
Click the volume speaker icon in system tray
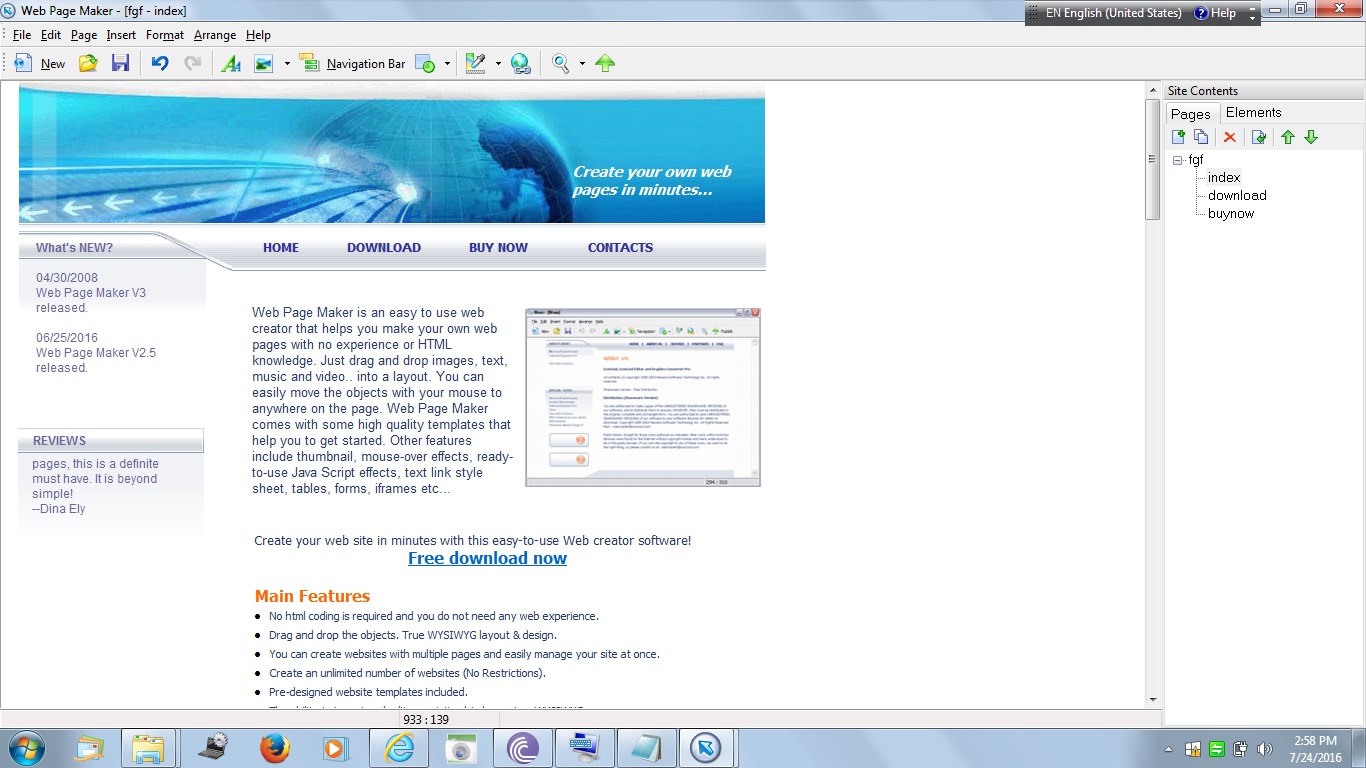click(1264, 749)
